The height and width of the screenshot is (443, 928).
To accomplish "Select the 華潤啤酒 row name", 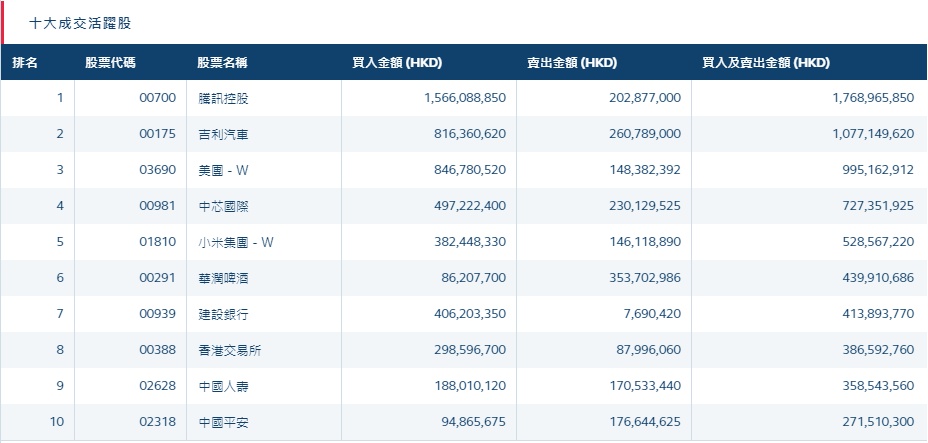I will pos(223,278).
